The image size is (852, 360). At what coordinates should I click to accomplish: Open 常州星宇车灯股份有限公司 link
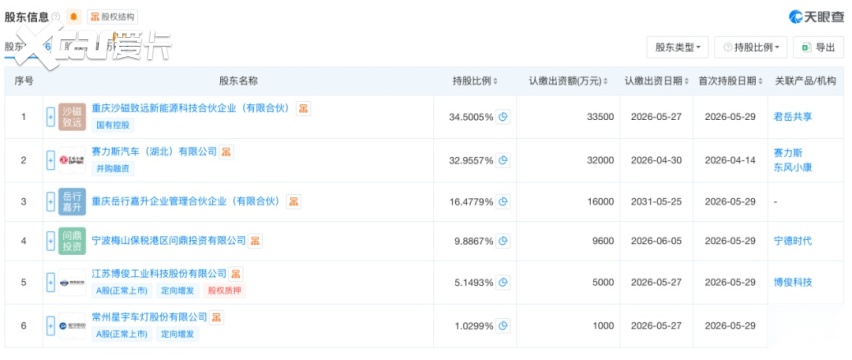click(x=149, y=317)
